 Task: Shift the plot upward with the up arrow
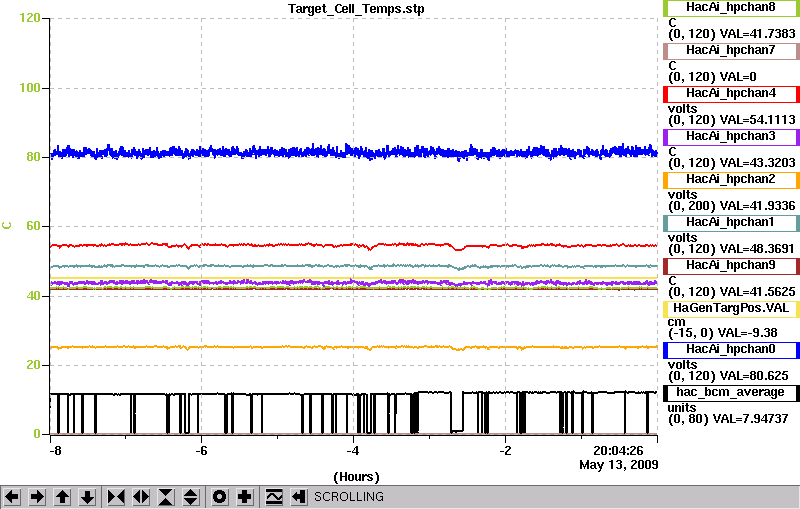click(x=62, y=496)
